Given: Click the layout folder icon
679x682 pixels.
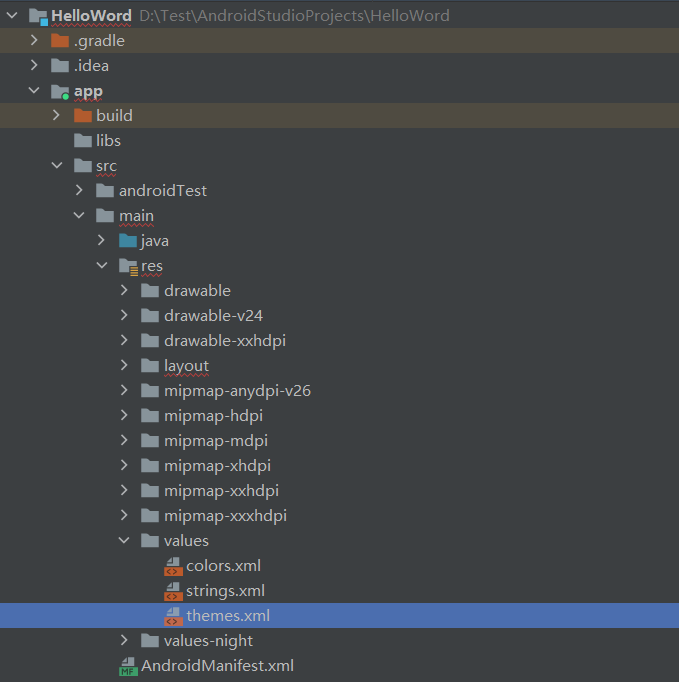Looking at the screenshot, I should point(150,365).
